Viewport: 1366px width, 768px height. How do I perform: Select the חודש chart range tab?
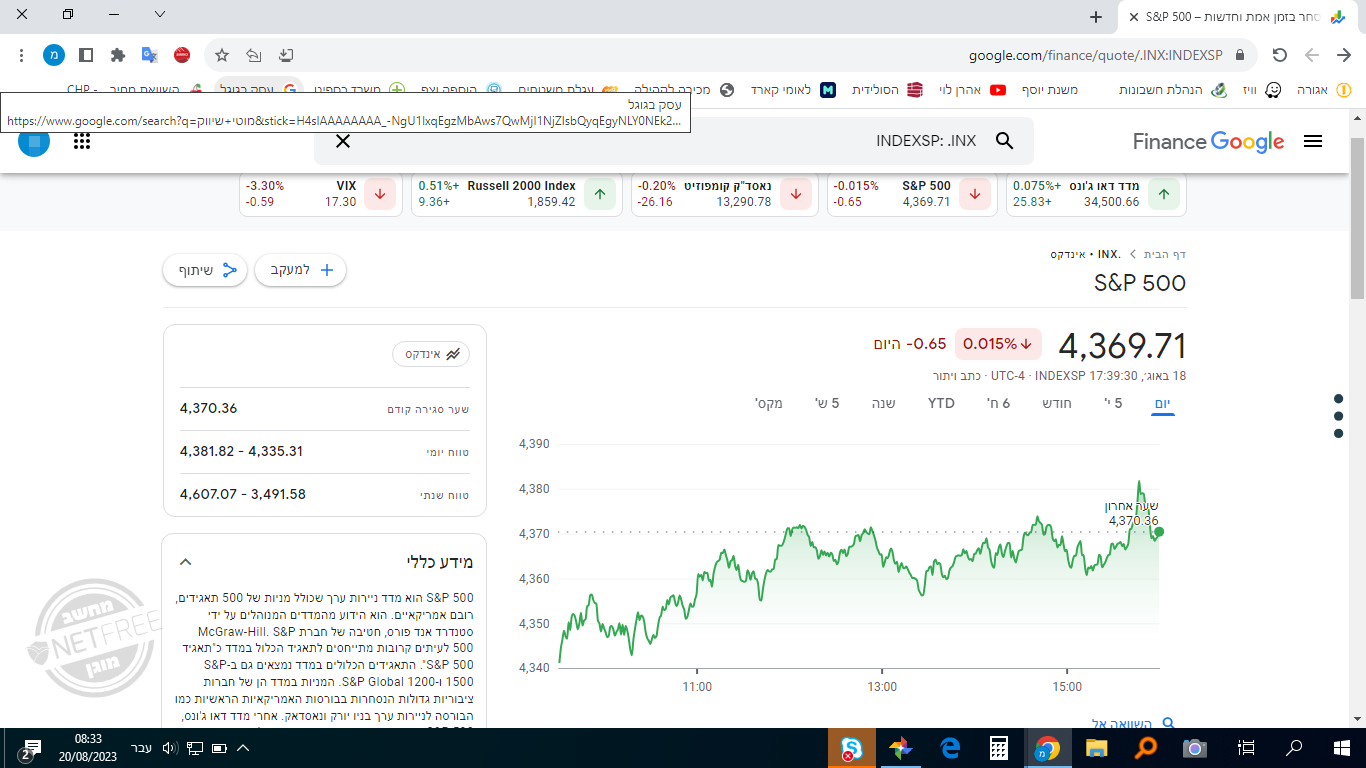pos(1057,403)
